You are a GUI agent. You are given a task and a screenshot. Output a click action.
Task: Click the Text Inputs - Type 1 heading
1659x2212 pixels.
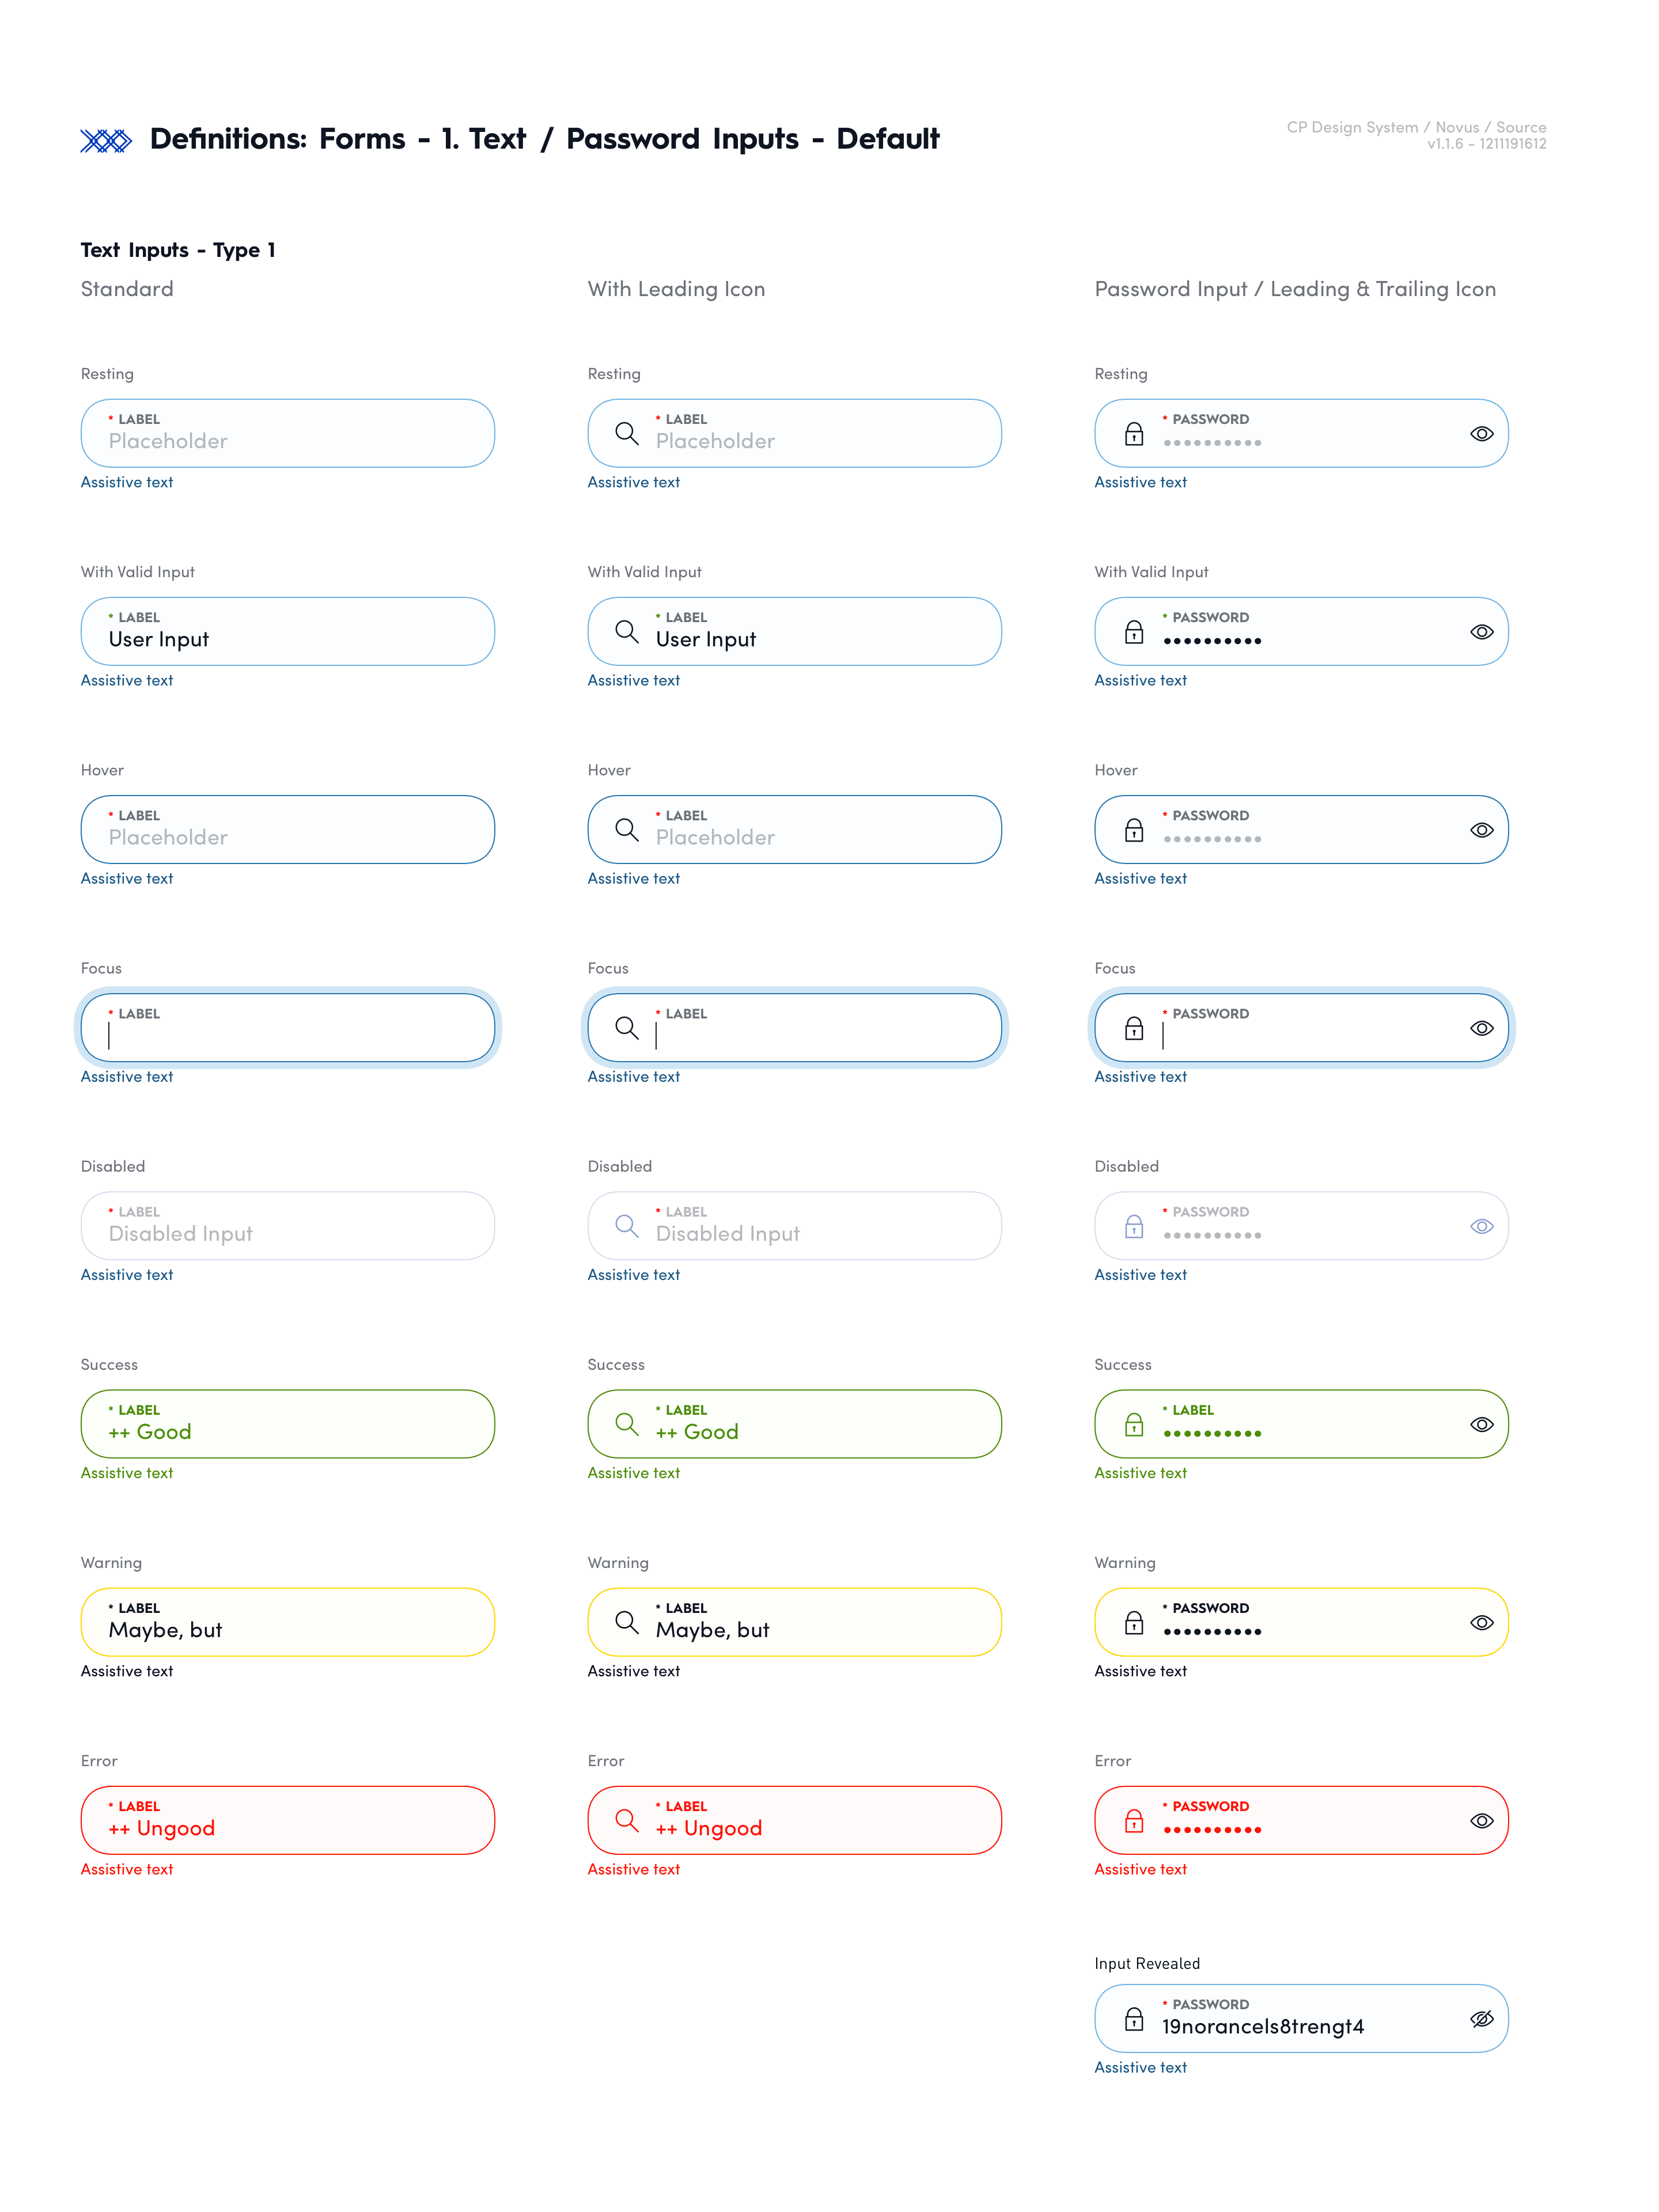[x=178, y=250]
